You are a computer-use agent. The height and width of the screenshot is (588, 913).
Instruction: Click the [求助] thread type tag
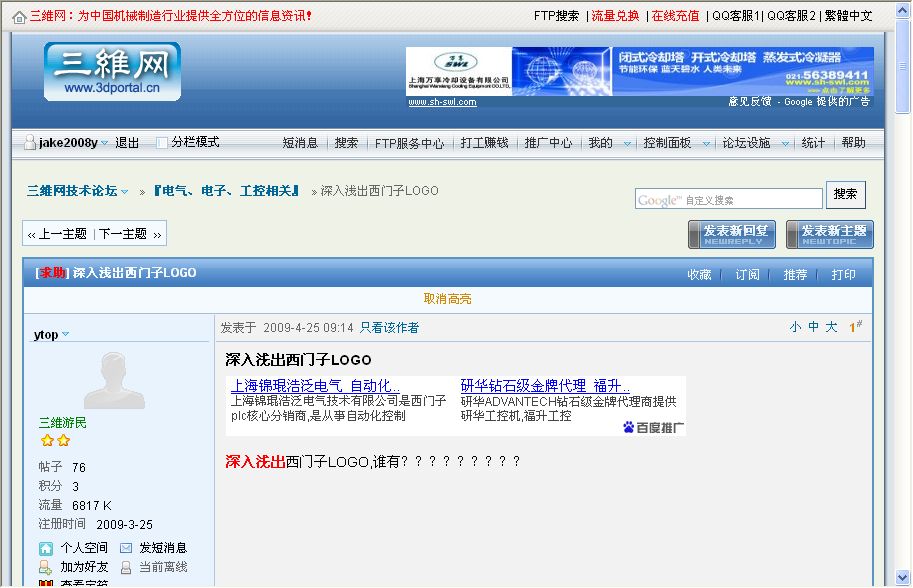click(52, 272)
